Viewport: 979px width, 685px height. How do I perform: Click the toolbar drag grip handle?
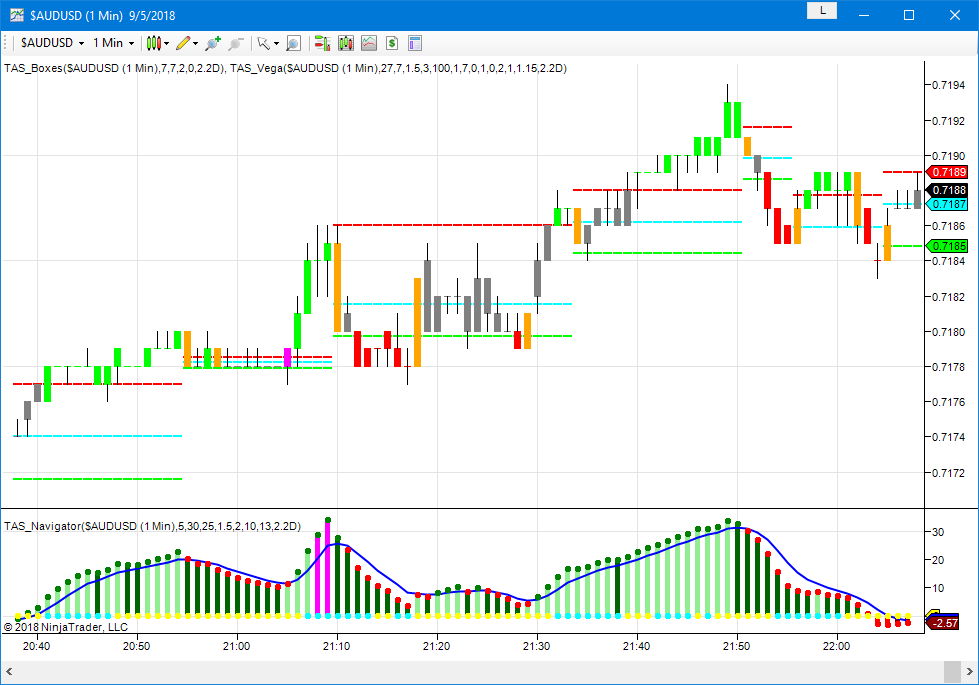(x=6, y=43)
